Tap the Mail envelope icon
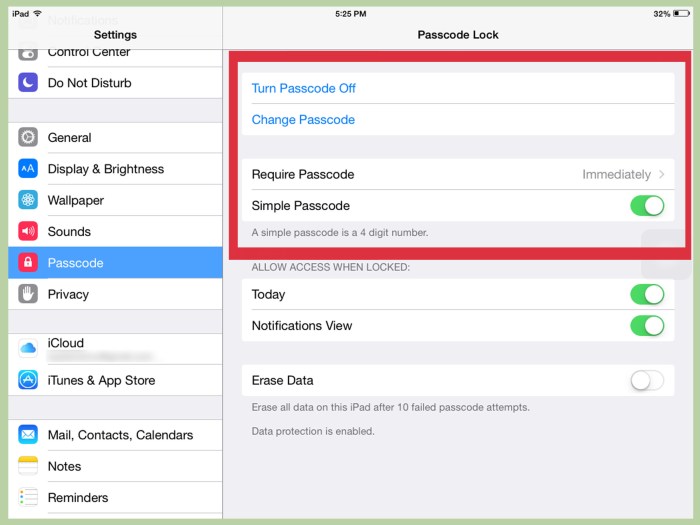The image size is (700, 525). click(x=28, y=435)
